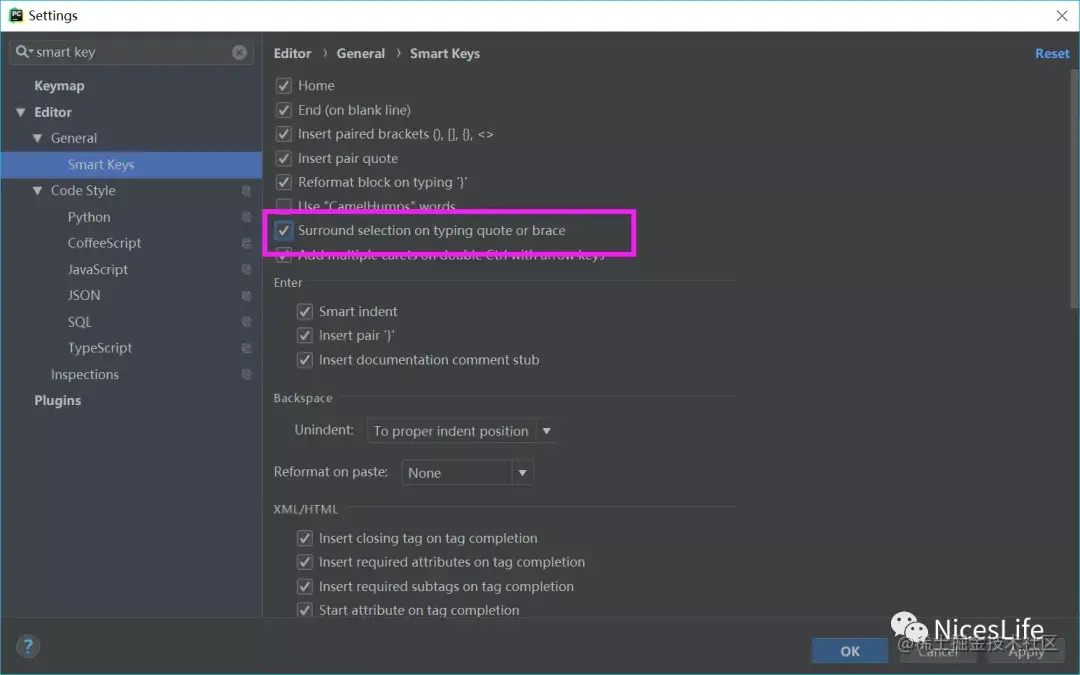The width and height of the screenshot is (1080, 675).
Task: Close the Settings dialog window
Action: 1061,15
